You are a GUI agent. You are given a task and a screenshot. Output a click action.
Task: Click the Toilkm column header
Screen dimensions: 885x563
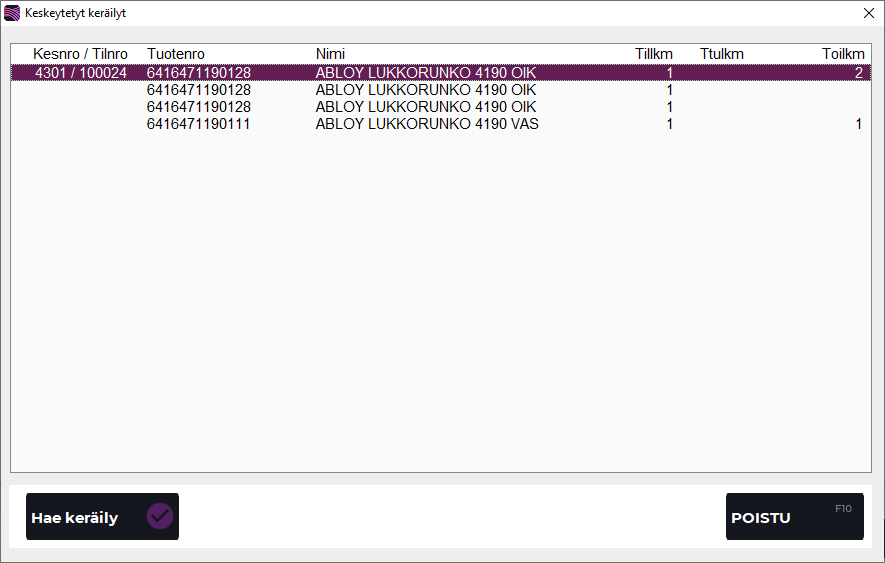coord(842,54)
